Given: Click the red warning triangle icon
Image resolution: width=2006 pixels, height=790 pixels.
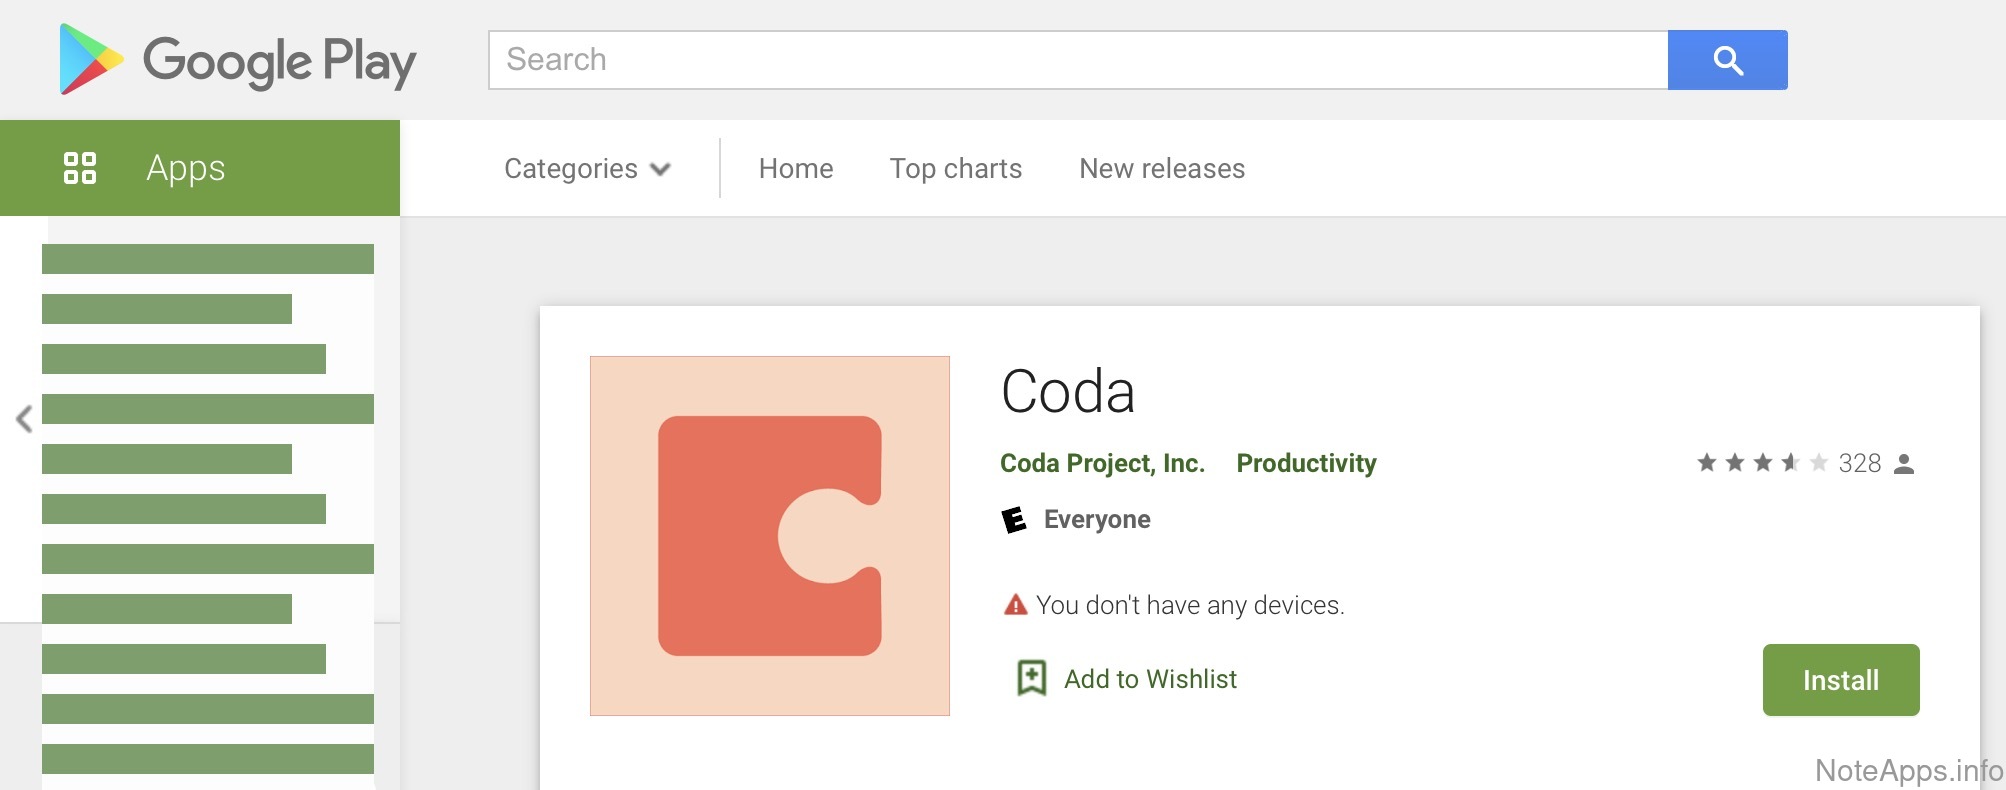Looking at the screenshot, I should tap(1015, 605).
